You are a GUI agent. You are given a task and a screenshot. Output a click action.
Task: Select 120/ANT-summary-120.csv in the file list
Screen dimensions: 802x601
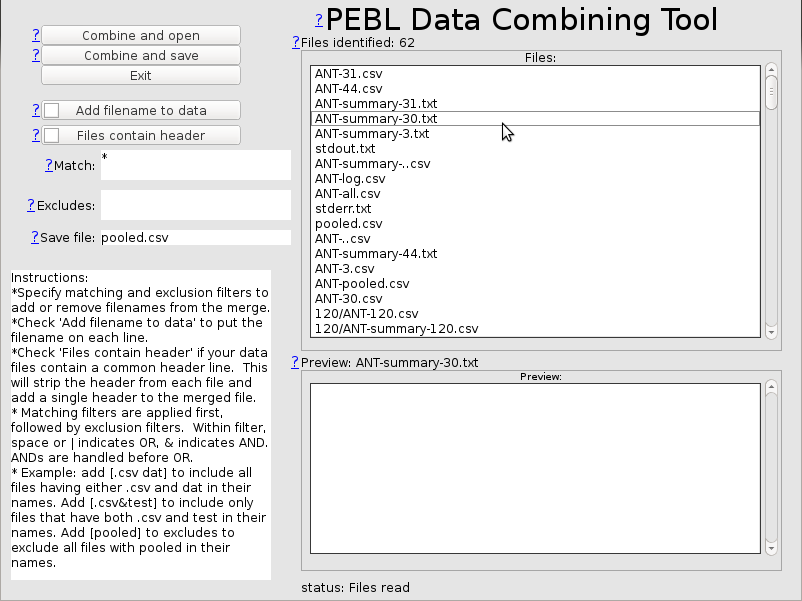(535, 329)
